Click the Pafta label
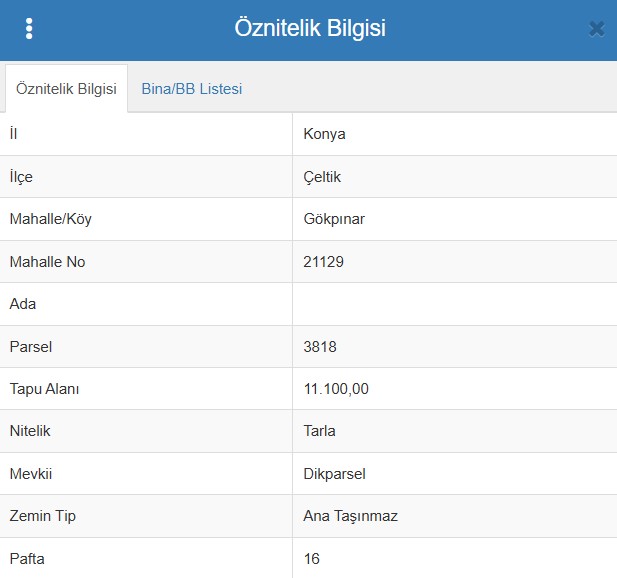The image size is (617, 578). click(x=27, y=559)
